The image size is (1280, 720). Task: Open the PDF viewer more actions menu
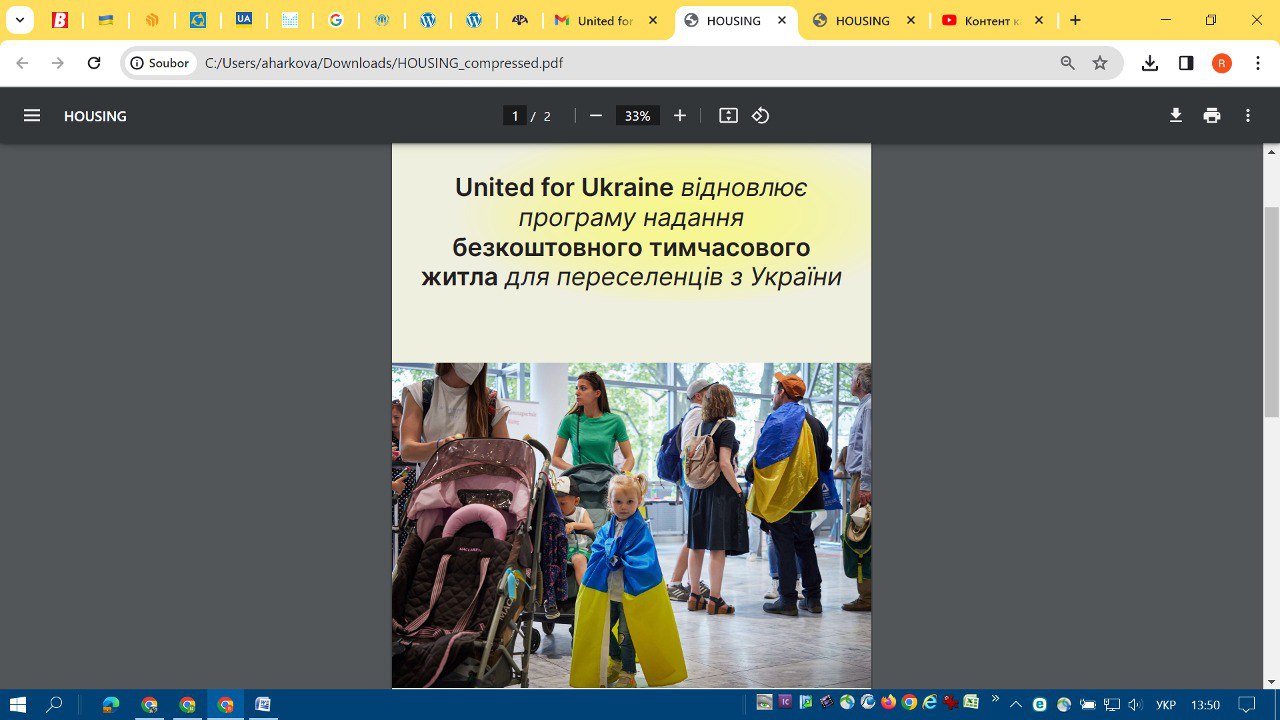1248,116
